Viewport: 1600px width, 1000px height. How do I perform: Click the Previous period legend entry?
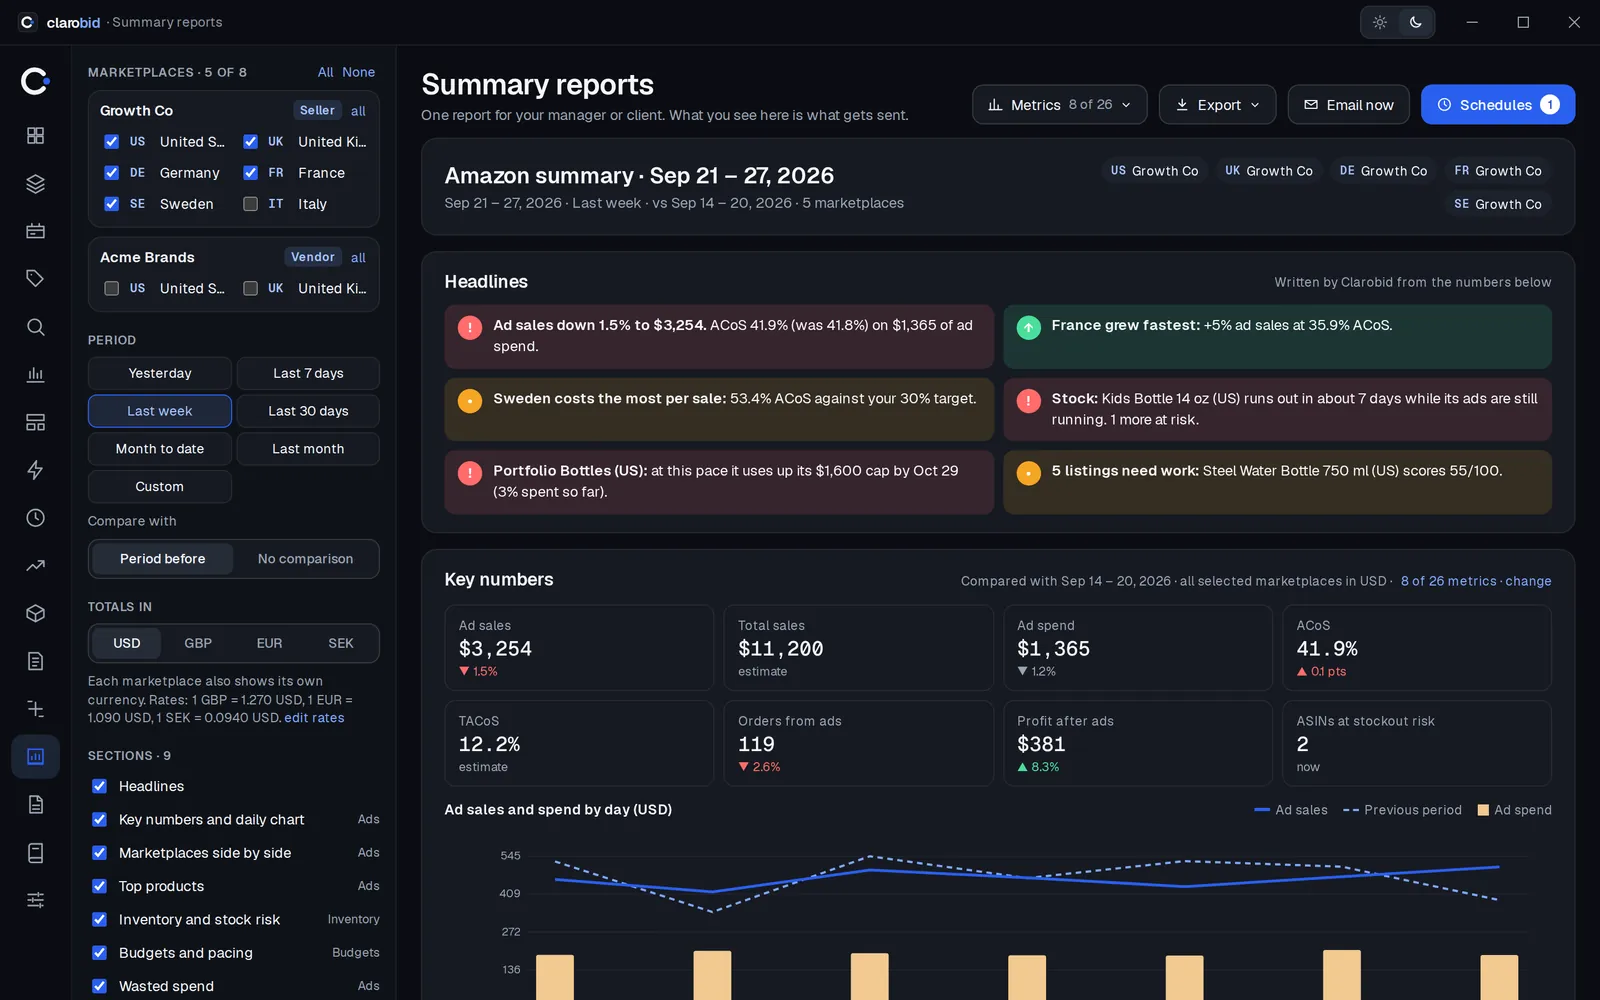(x=1402, y=810)
